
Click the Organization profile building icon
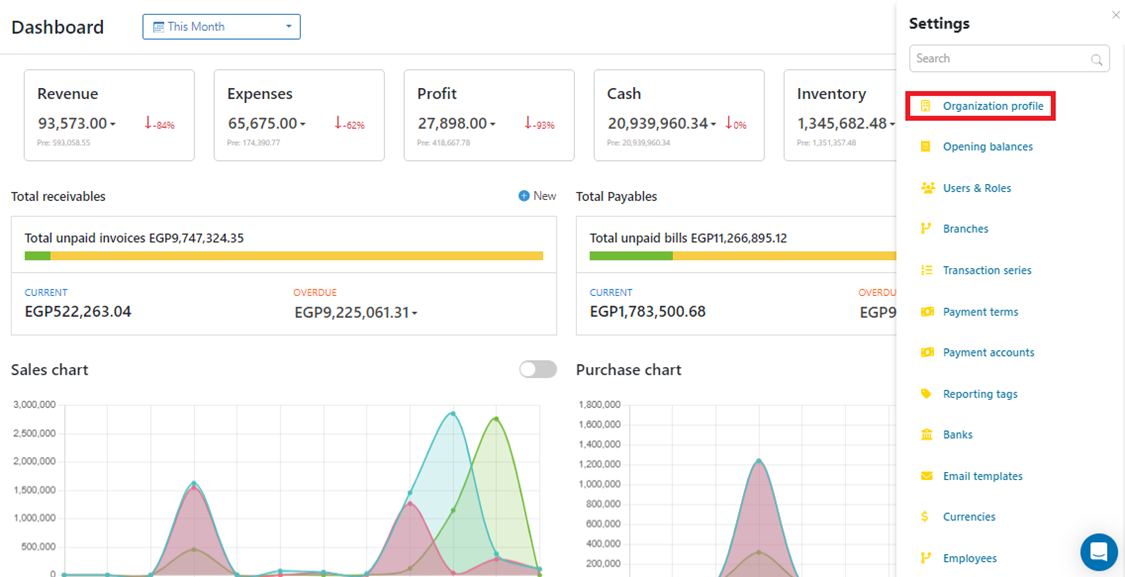coord(926,106)
